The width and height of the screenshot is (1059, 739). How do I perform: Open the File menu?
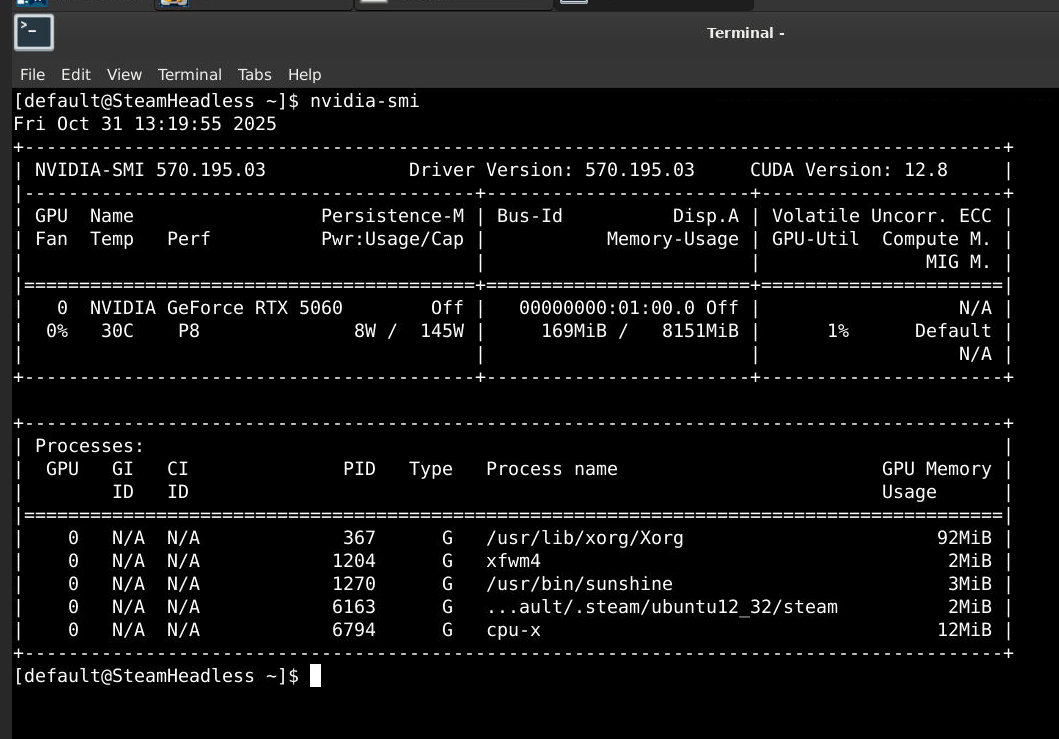click(32, 75)
